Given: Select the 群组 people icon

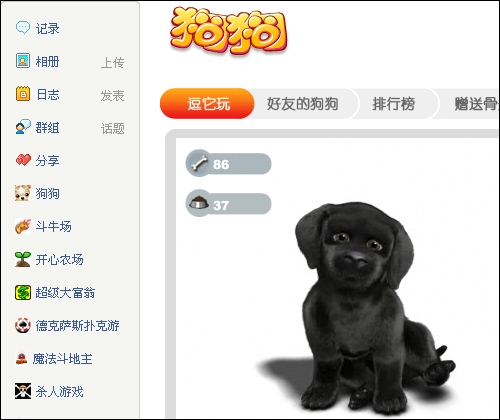Looking at the screenshot, I should (x=23, y=127).
